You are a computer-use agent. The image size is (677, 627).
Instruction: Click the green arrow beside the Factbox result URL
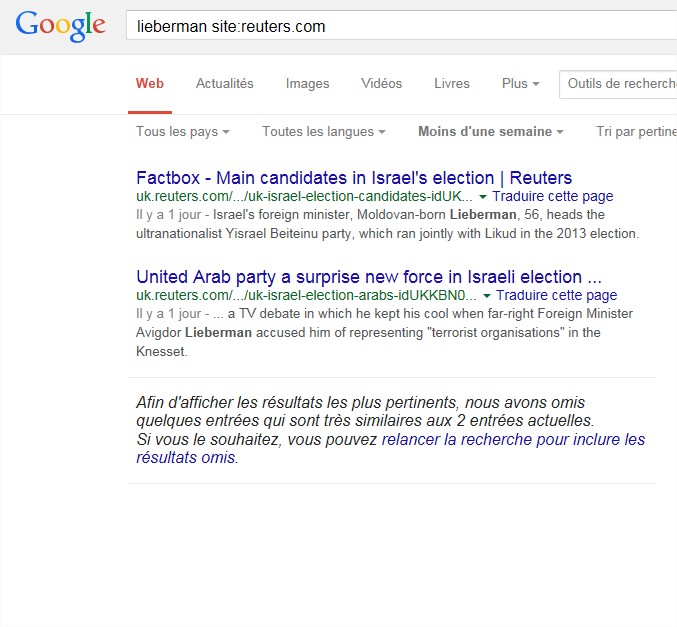point(483,197)
